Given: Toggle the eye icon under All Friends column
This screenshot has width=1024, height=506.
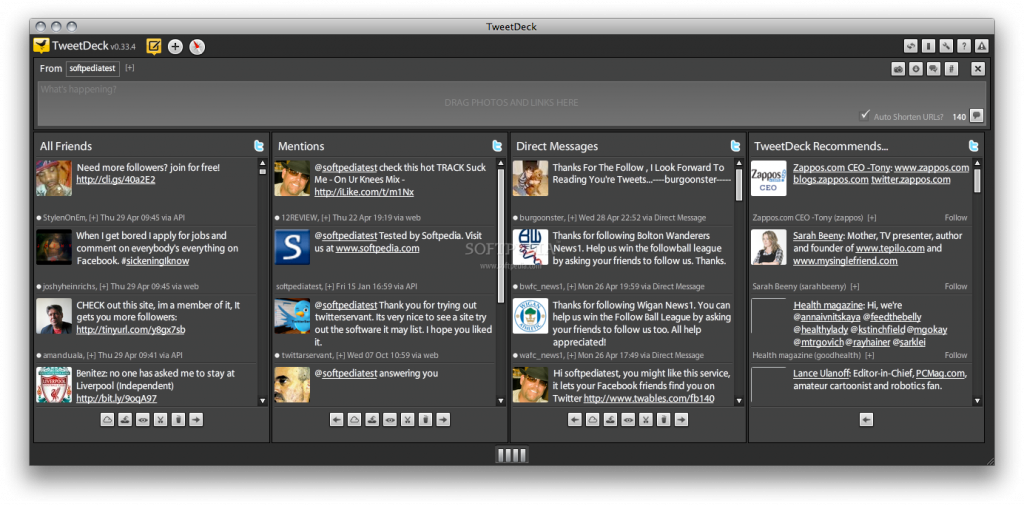Looking at the screenshot, I should (143, 420).
